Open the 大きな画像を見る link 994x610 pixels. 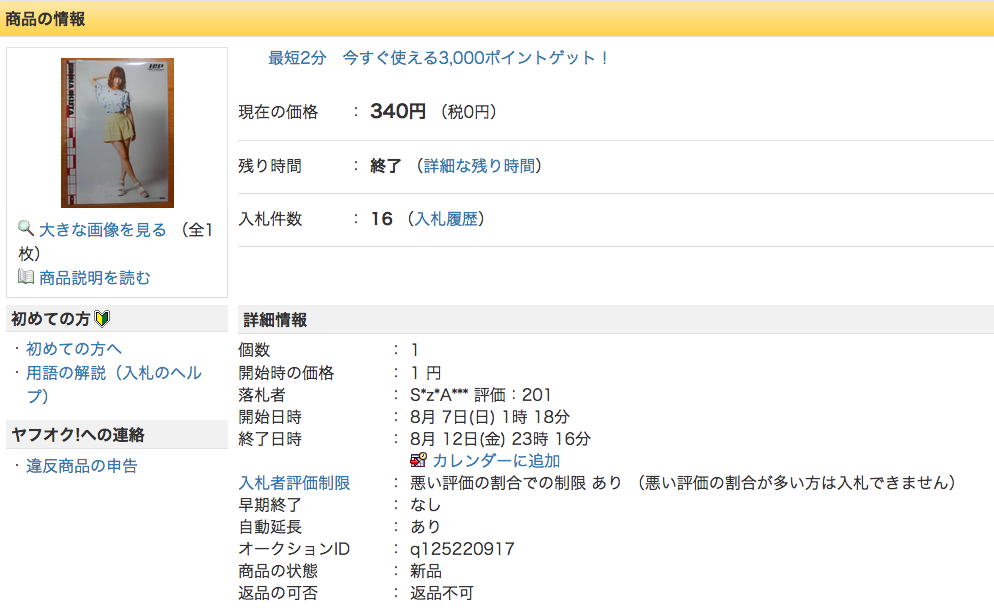pos(103,230)
